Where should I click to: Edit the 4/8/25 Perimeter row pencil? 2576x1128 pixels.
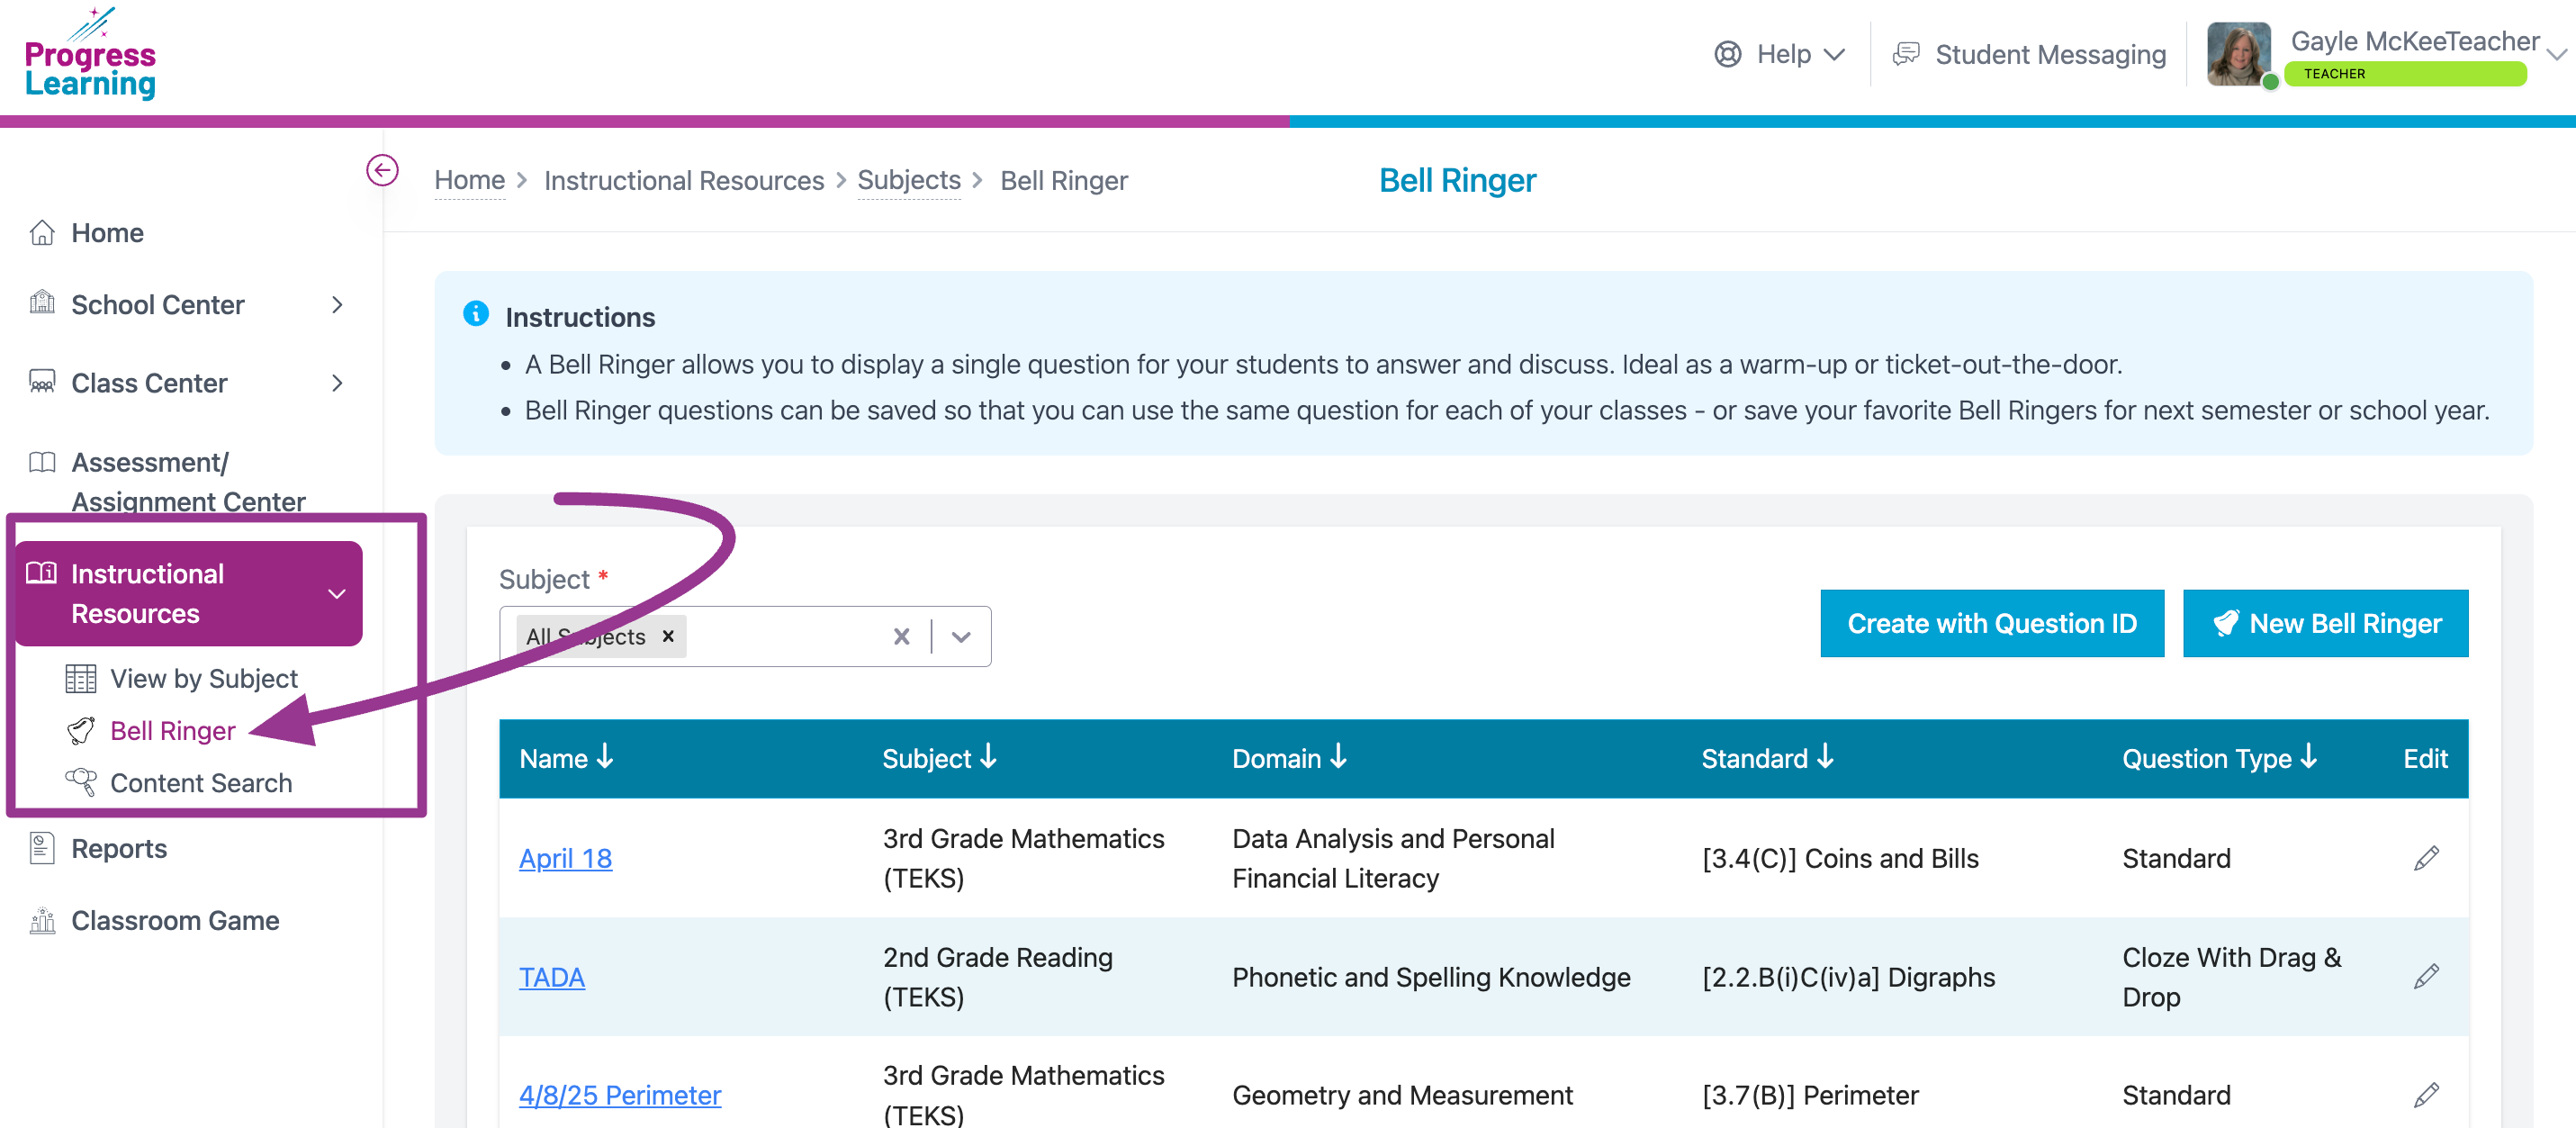(2426, 1095)
